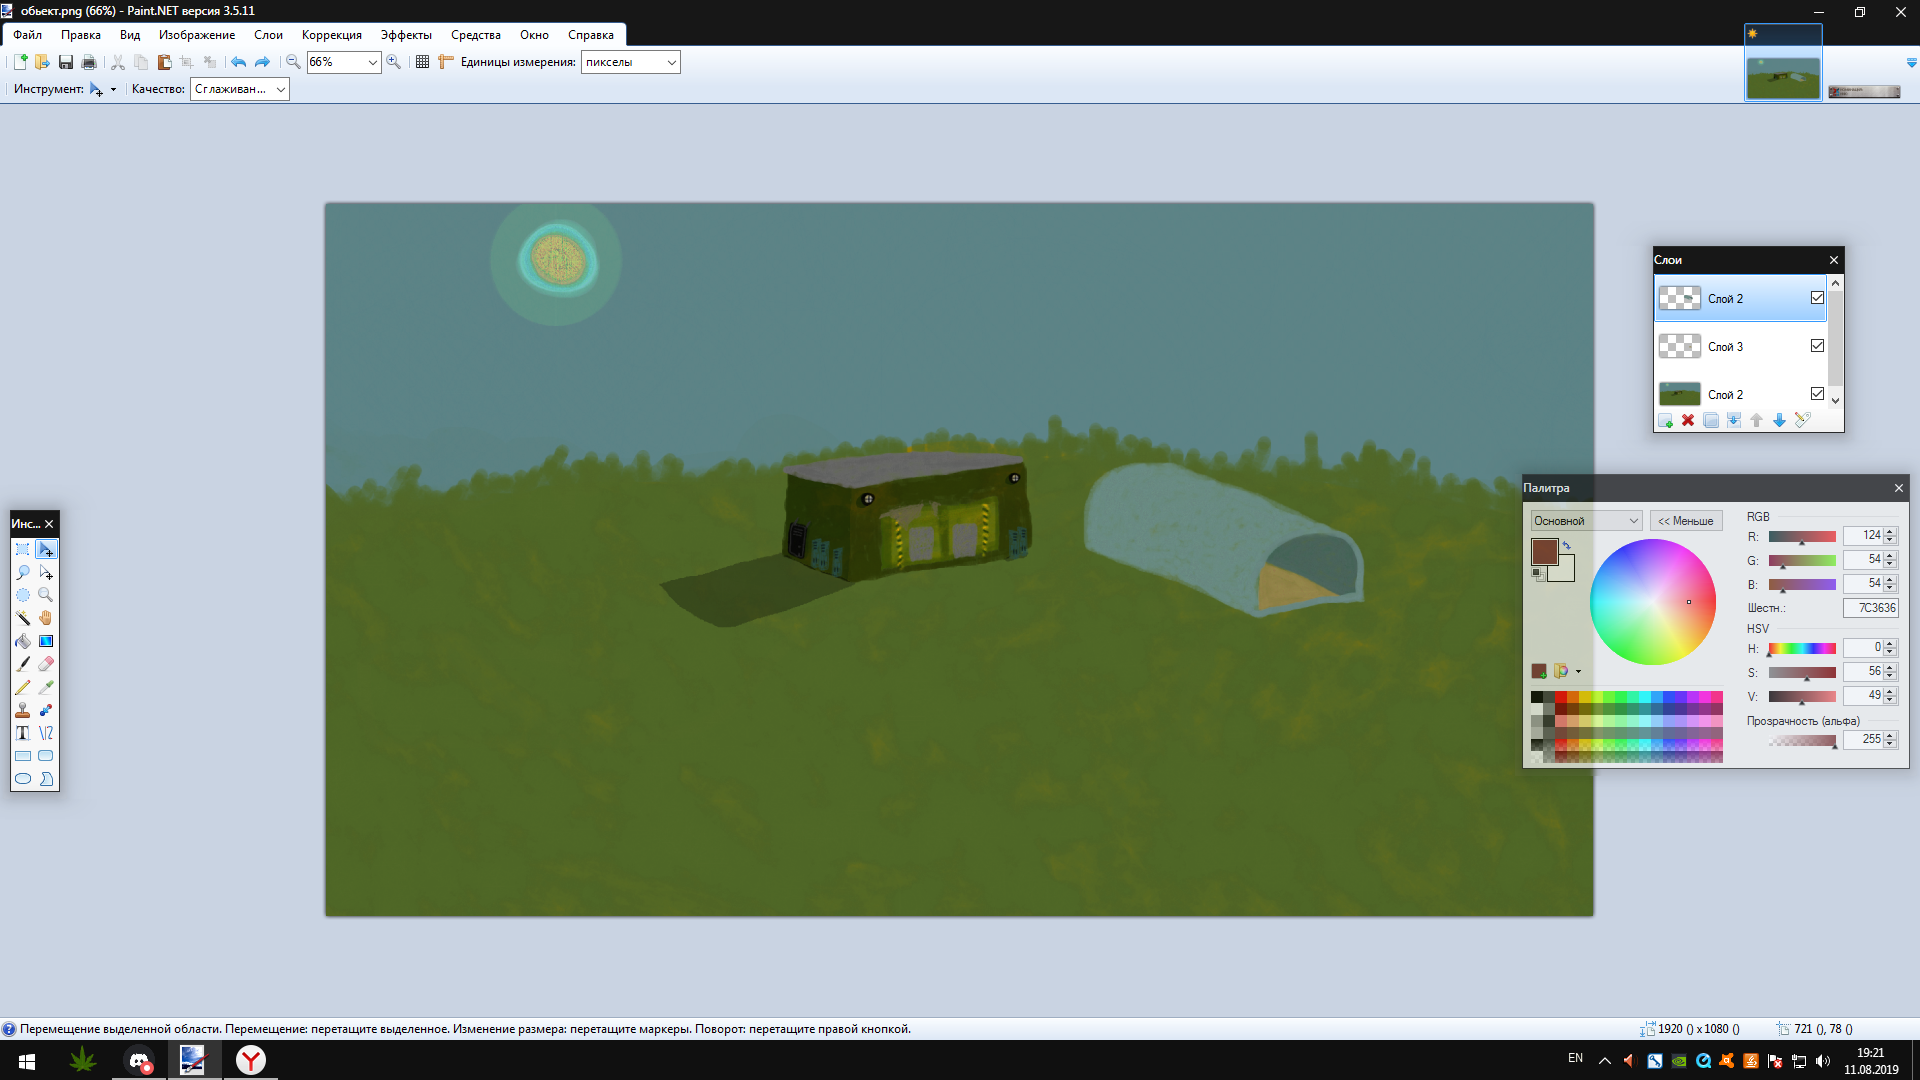Screen dimensions: 1920x1080
Task: Select the Pan hand tool
Action: 46,618
